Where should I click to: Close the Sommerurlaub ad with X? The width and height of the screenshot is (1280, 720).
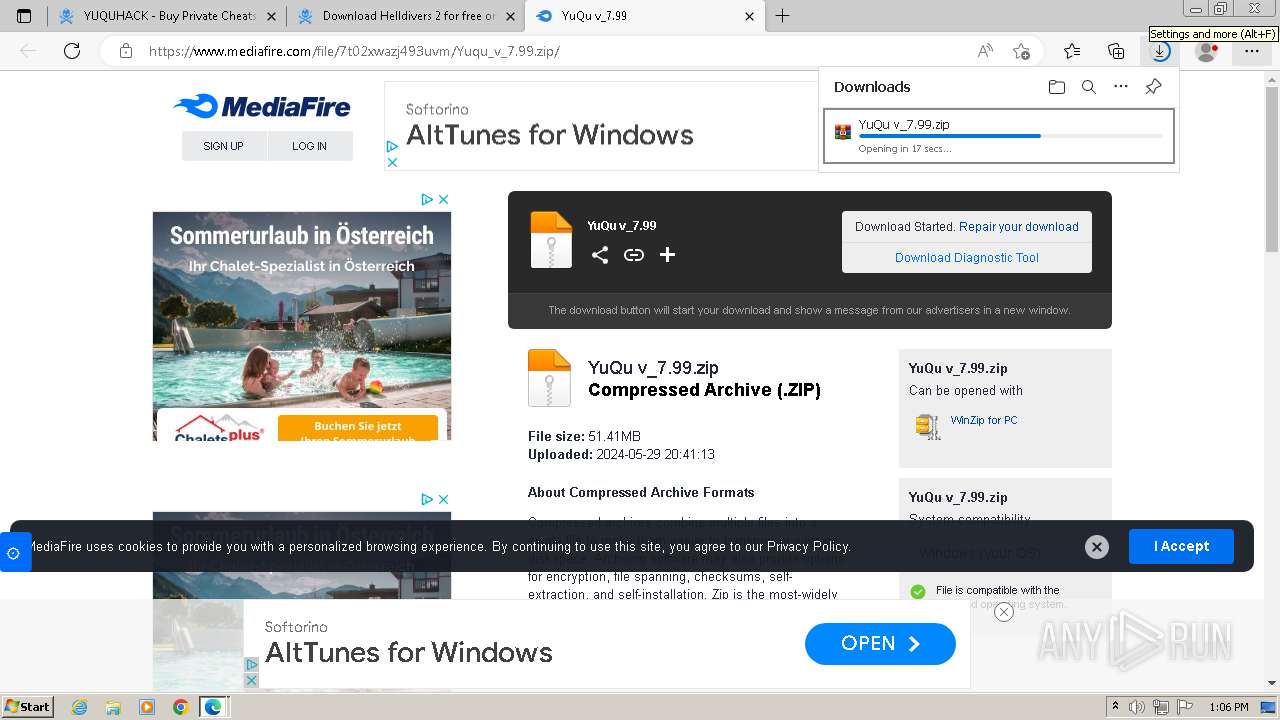point(444,200)
